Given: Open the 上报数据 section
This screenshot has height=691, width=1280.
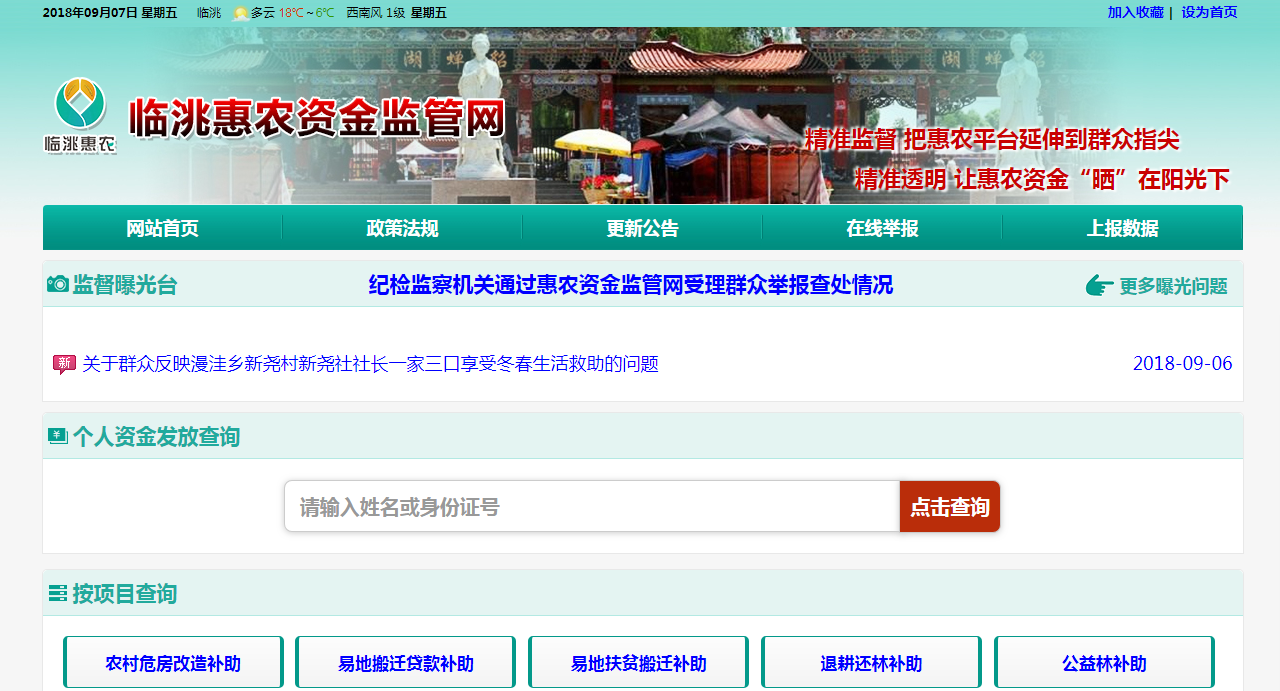Looking at the screenshot, I should coord(1122,227).
